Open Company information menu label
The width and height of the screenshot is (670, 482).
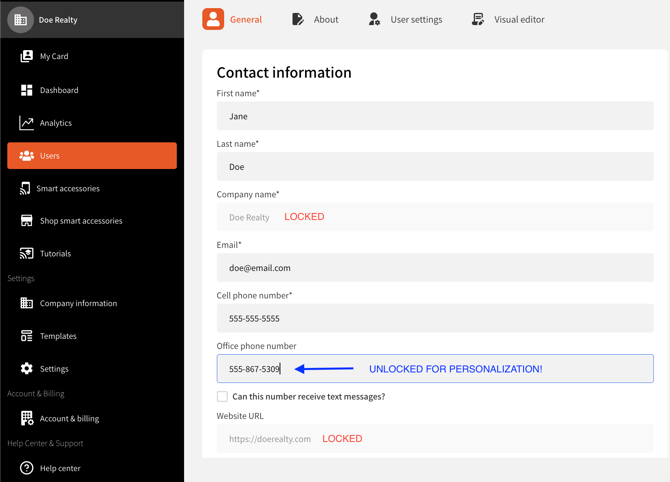(x=78, y=303)
